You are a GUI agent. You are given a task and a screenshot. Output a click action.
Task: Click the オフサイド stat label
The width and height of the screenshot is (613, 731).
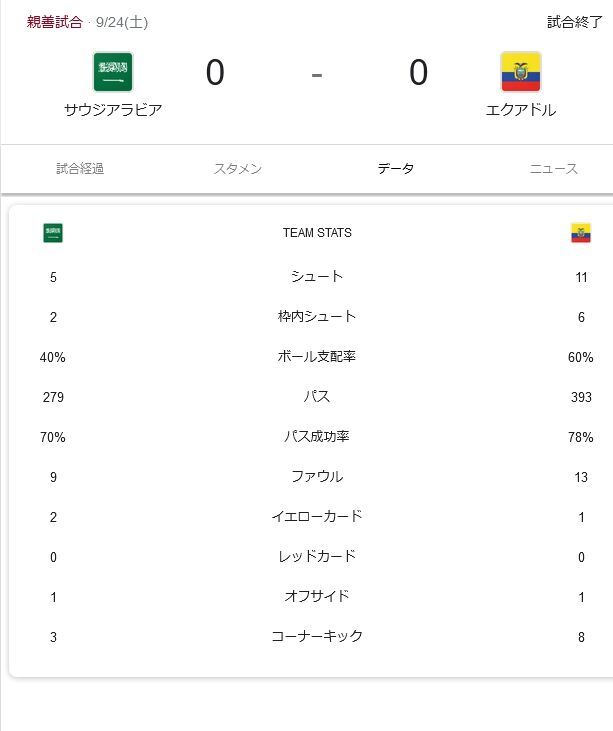pos(317,597)
